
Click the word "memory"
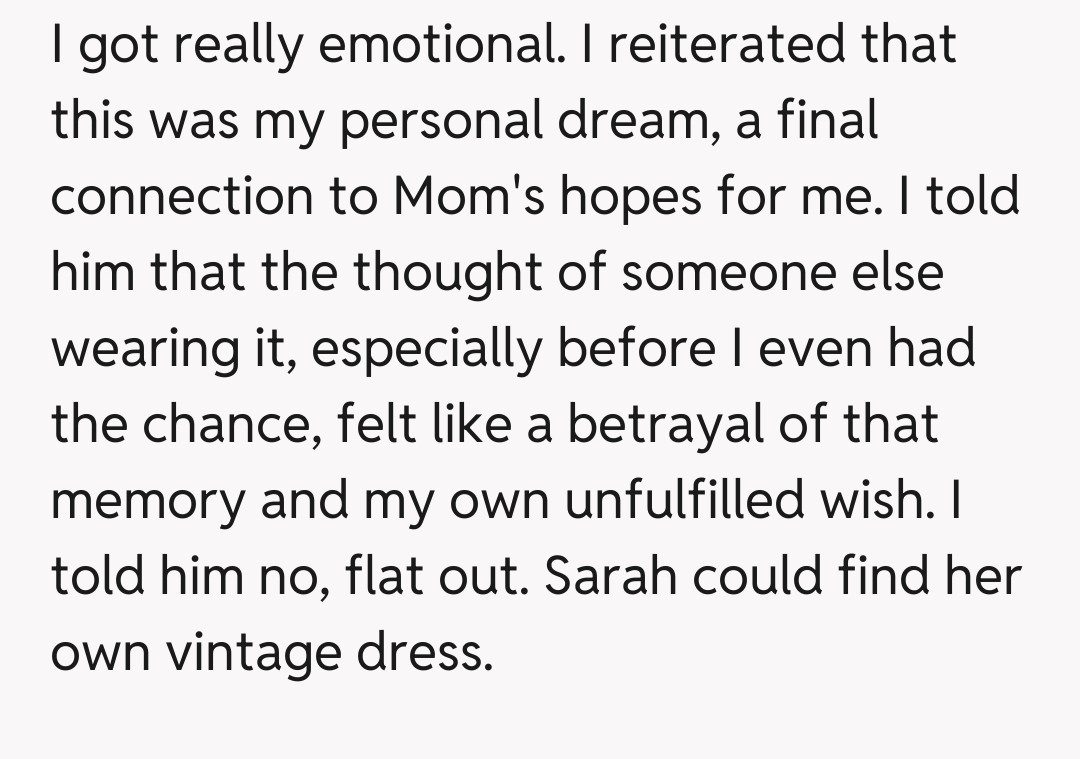click(x=146, y=502)
